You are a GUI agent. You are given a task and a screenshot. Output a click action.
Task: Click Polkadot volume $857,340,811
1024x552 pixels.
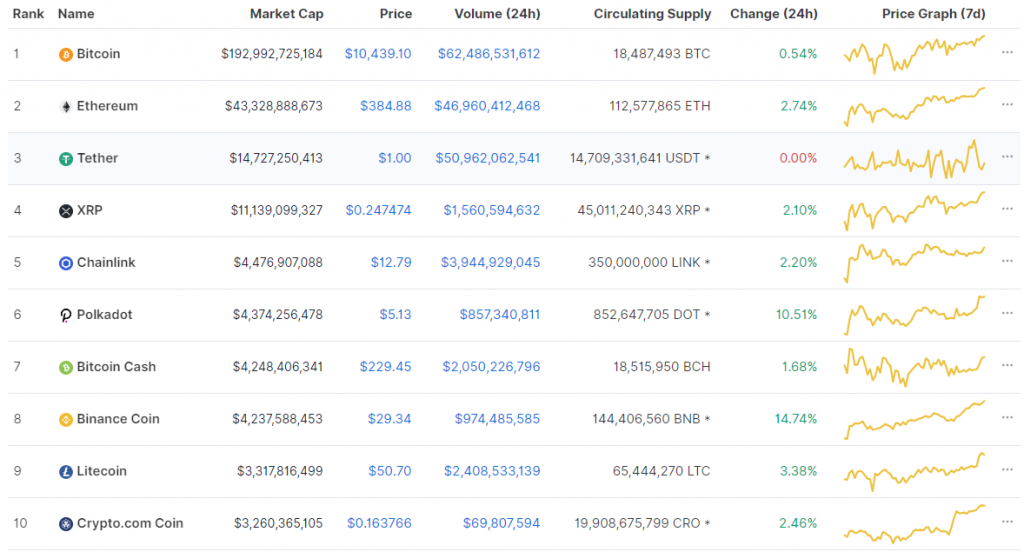(x=500, y=315)
